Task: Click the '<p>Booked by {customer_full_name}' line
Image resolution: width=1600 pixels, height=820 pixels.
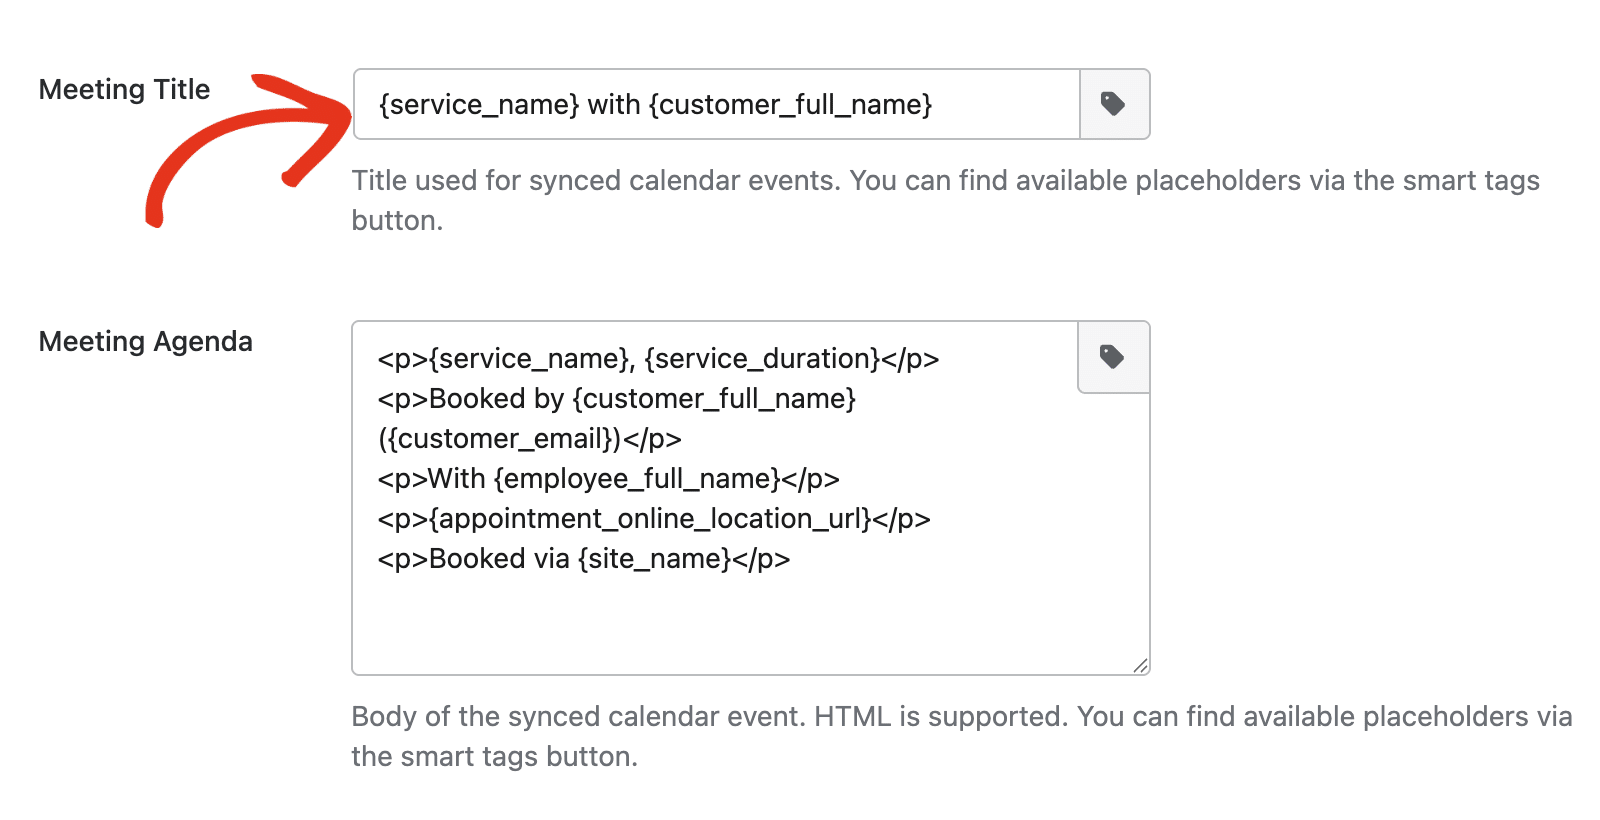Action: [617, 399]
